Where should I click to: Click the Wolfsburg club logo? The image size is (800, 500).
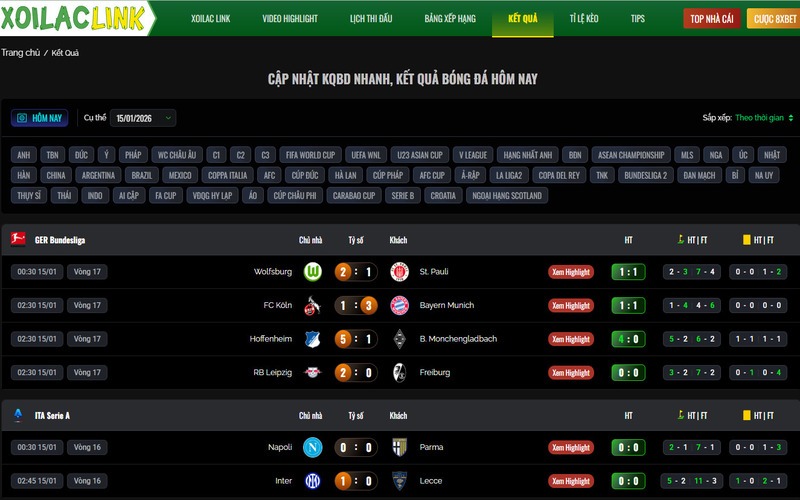(313, 271)
